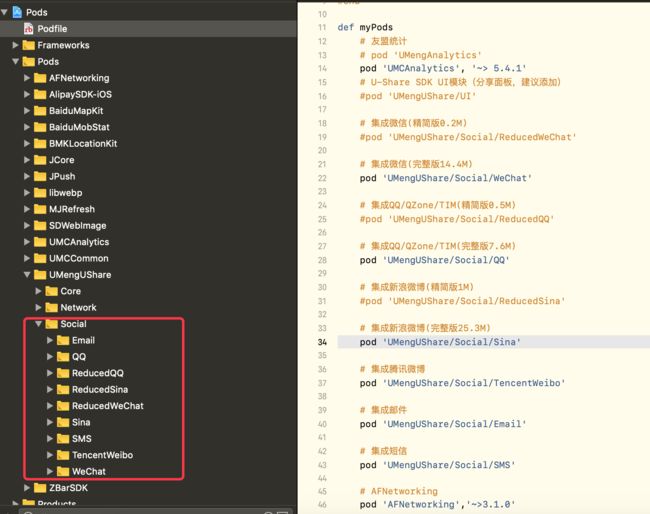Click the ReducedWeChat folder icon

[63, 406]
